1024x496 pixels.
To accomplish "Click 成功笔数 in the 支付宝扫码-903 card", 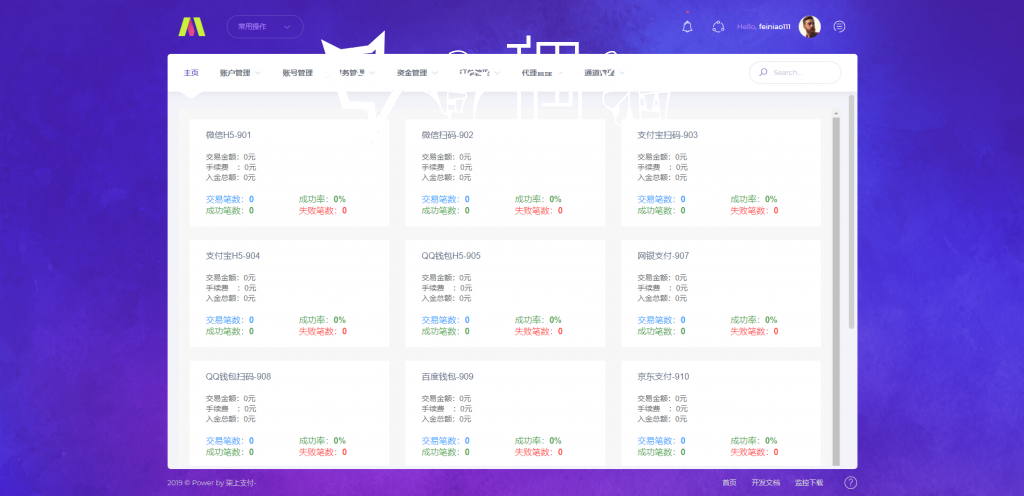I will [661, 211].
